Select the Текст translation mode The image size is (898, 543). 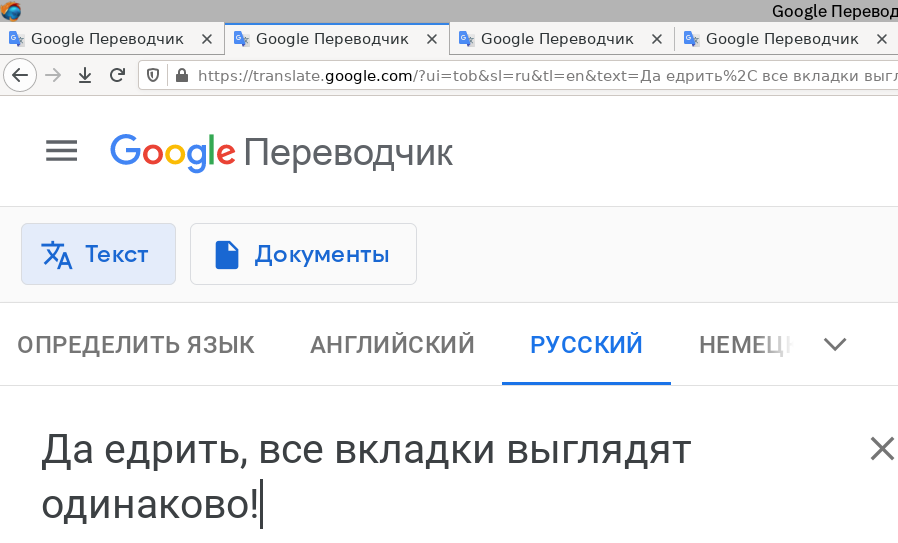pyautogui.click(x=99, y=254)
